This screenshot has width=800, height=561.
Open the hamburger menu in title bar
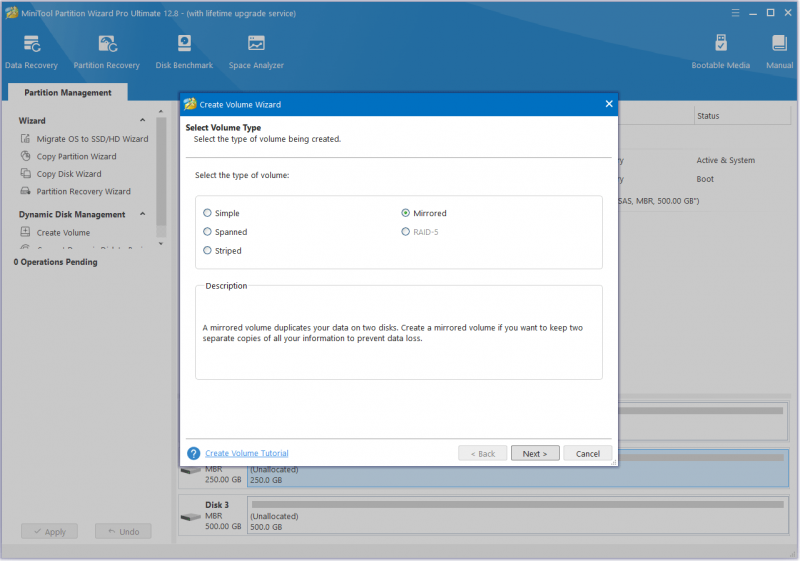[x=735, y=13]
